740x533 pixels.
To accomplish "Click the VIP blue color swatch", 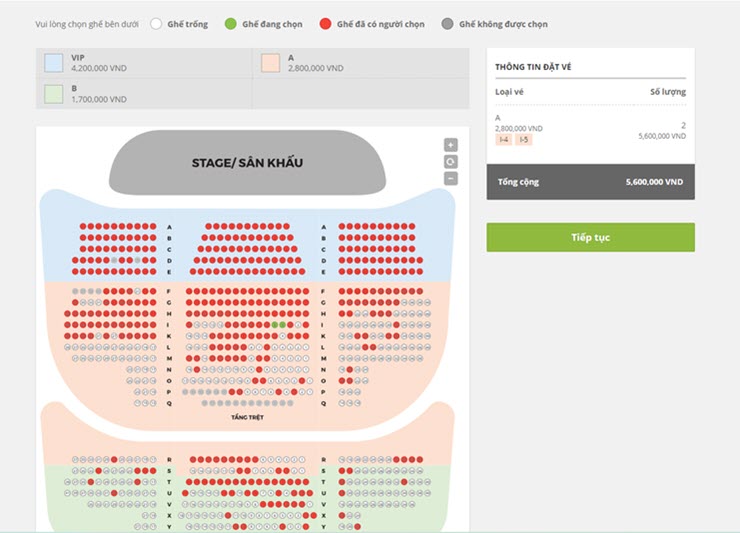I will coord(53,63).
